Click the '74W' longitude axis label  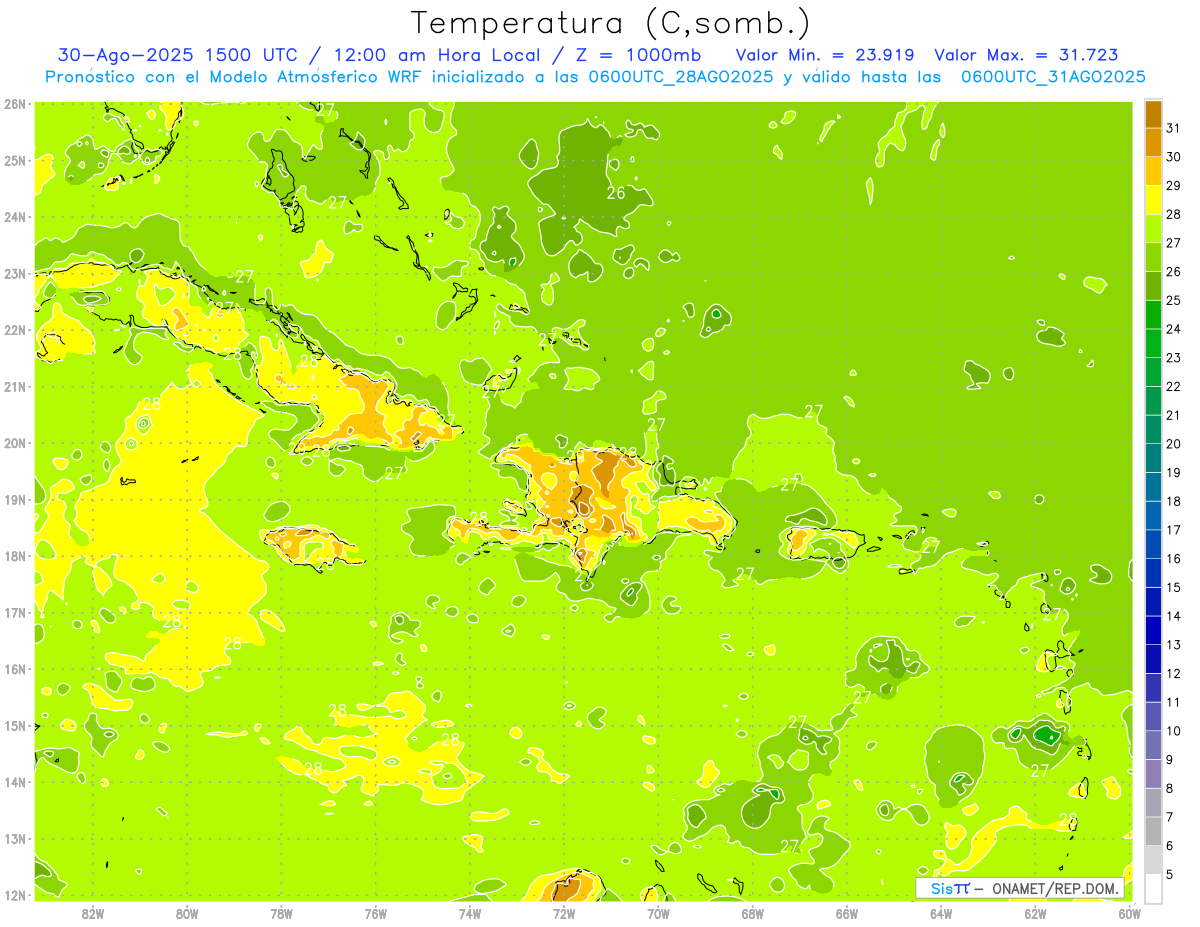470,914
